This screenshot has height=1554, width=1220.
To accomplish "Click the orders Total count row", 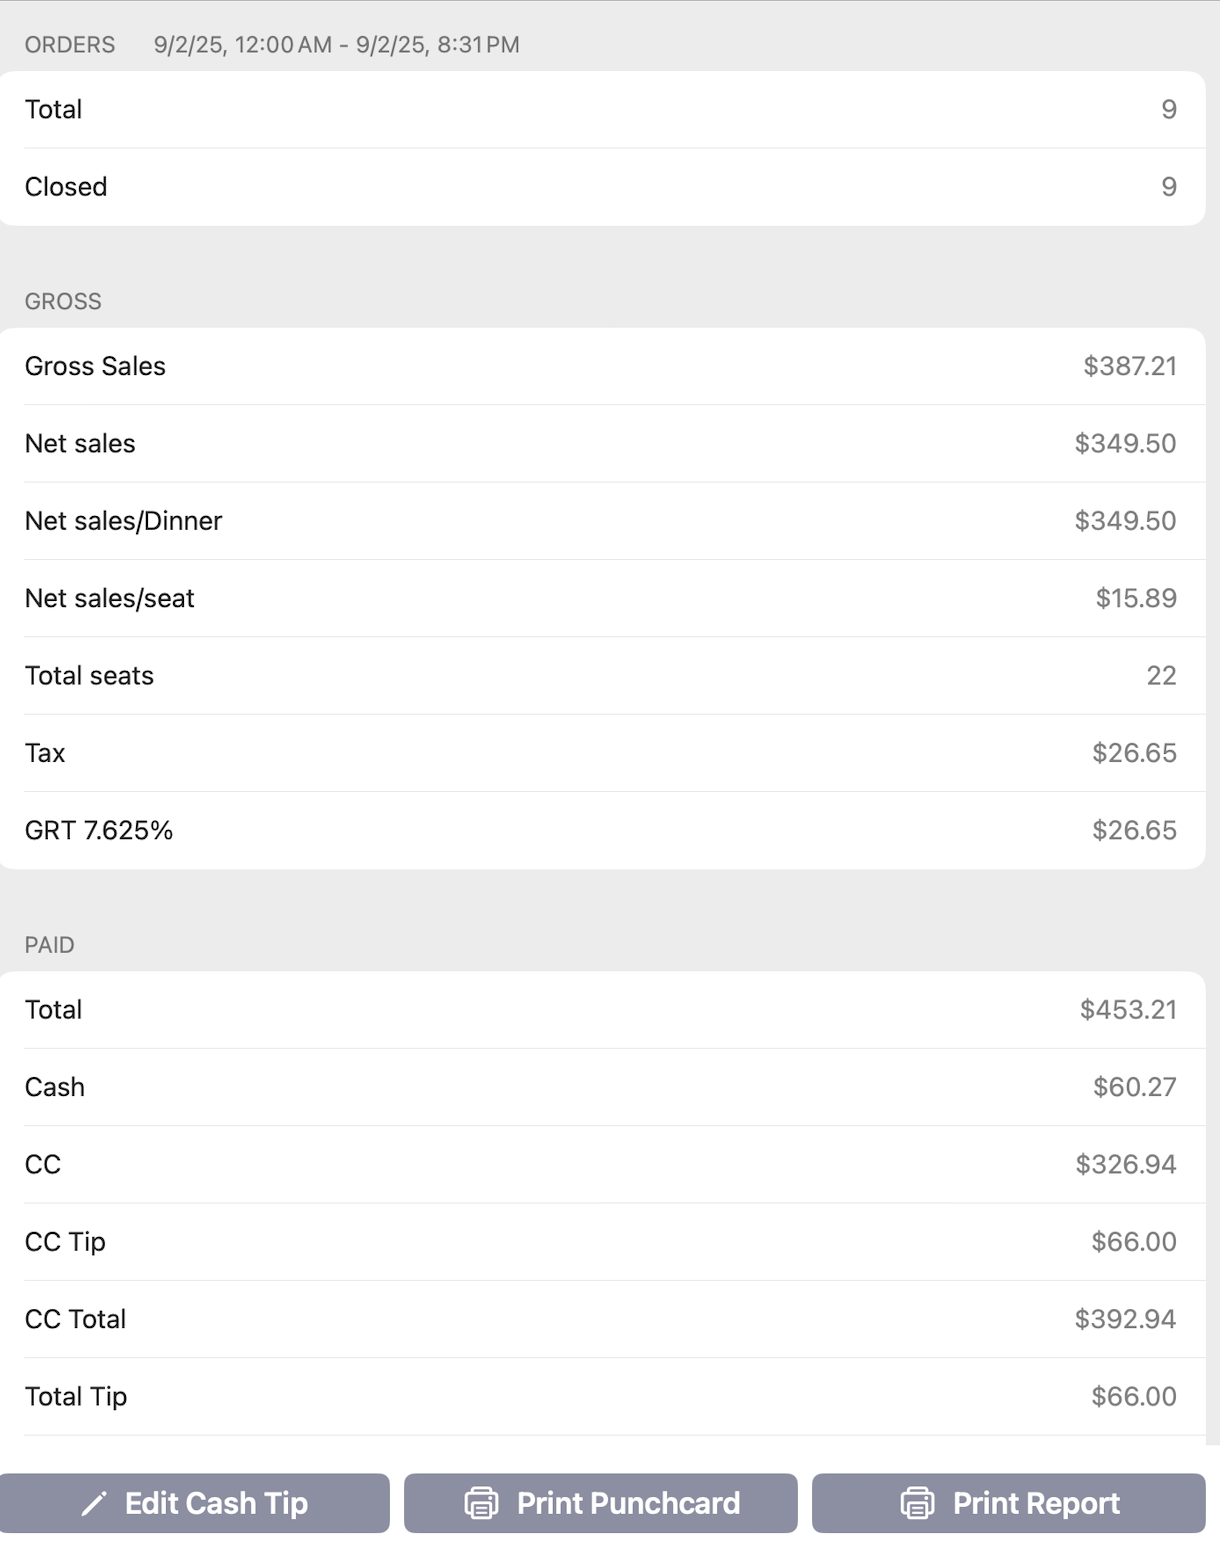I will tap(600, 110).
